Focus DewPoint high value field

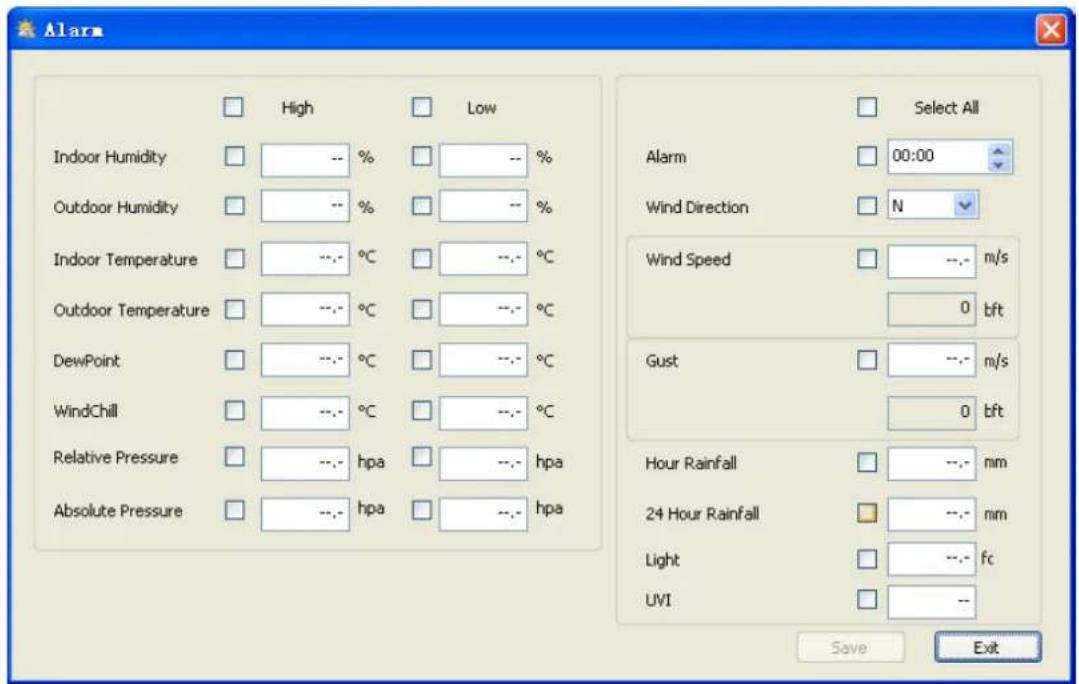[x=305, y=360]
